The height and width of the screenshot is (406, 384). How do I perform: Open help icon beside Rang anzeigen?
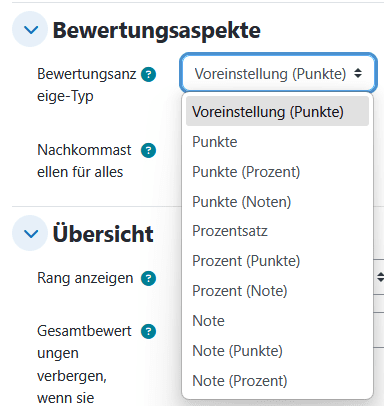tap(148, 278)
